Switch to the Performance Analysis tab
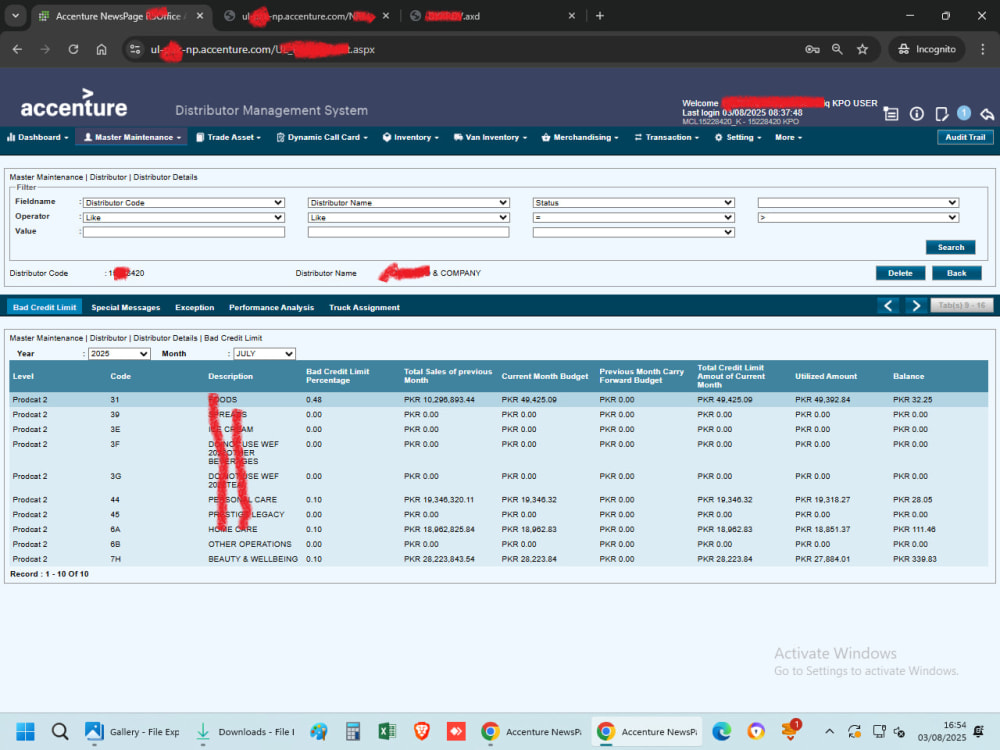The width and height of the screenshot is (1000, 750). click(x=272, y=307)
